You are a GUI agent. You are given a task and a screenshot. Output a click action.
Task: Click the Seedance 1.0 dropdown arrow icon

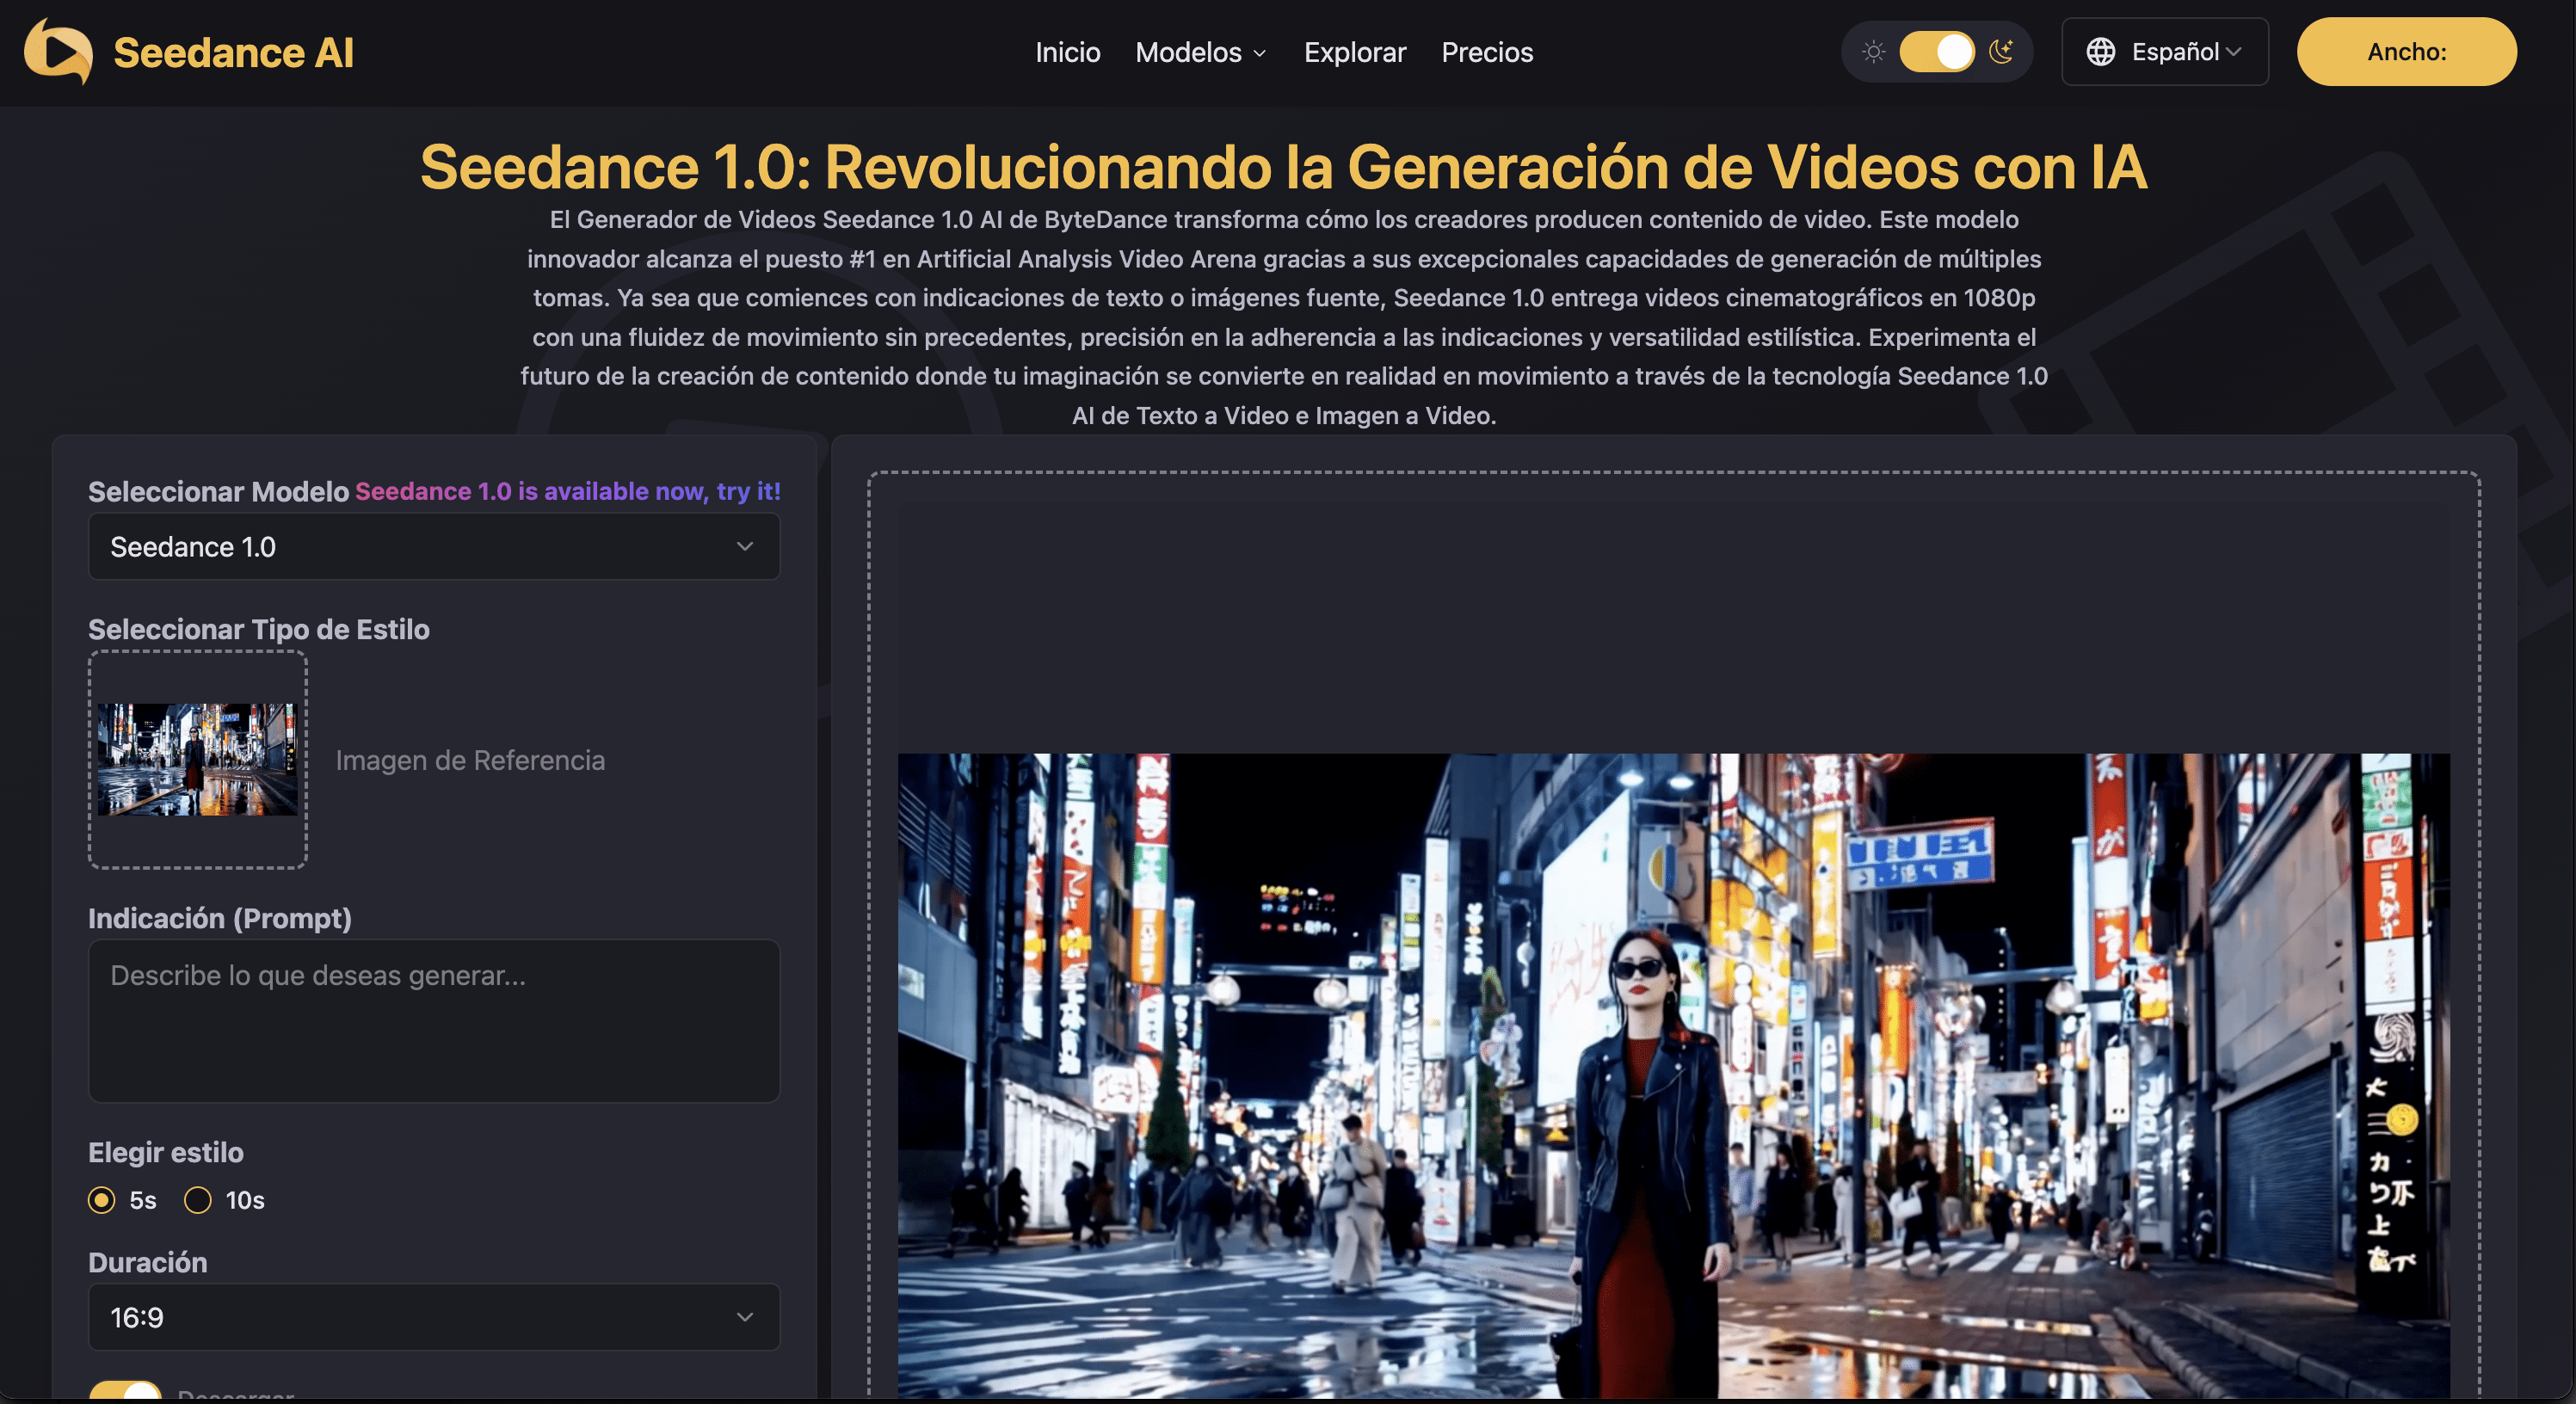(x=744, y=547)
